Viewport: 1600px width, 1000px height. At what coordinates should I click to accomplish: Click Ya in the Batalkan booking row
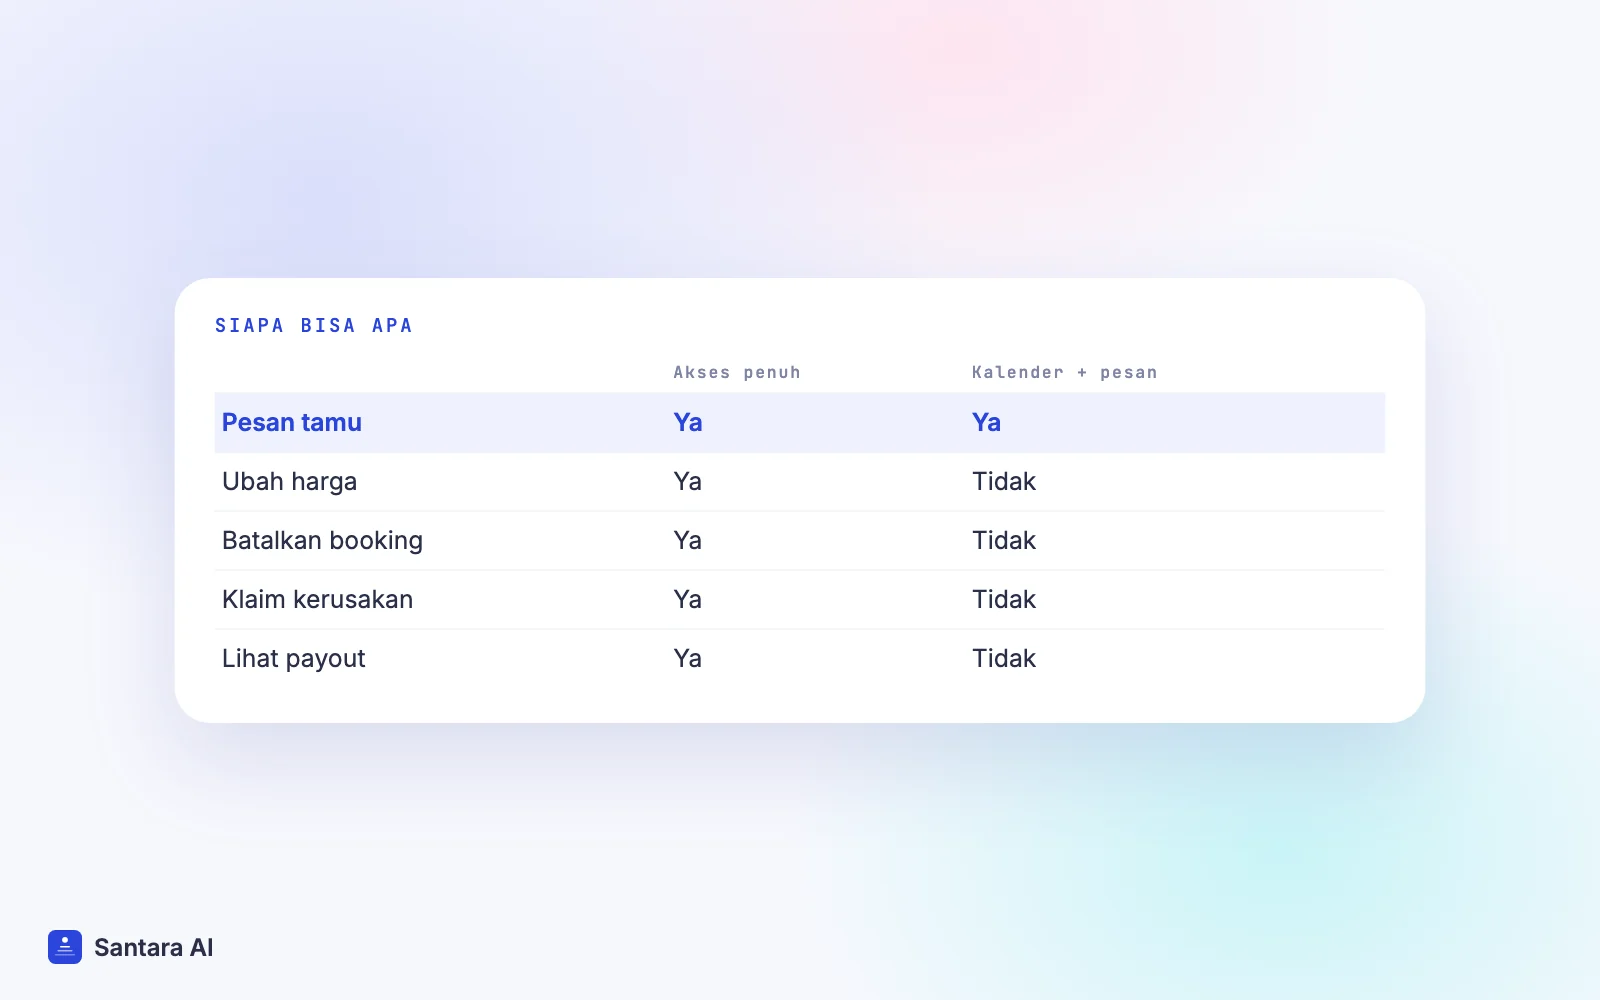[688, 540]
